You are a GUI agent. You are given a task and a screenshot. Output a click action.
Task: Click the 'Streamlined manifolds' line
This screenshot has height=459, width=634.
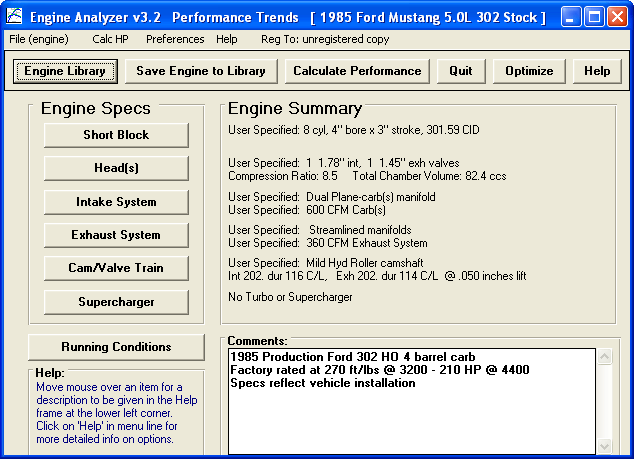tap(320, 230)
